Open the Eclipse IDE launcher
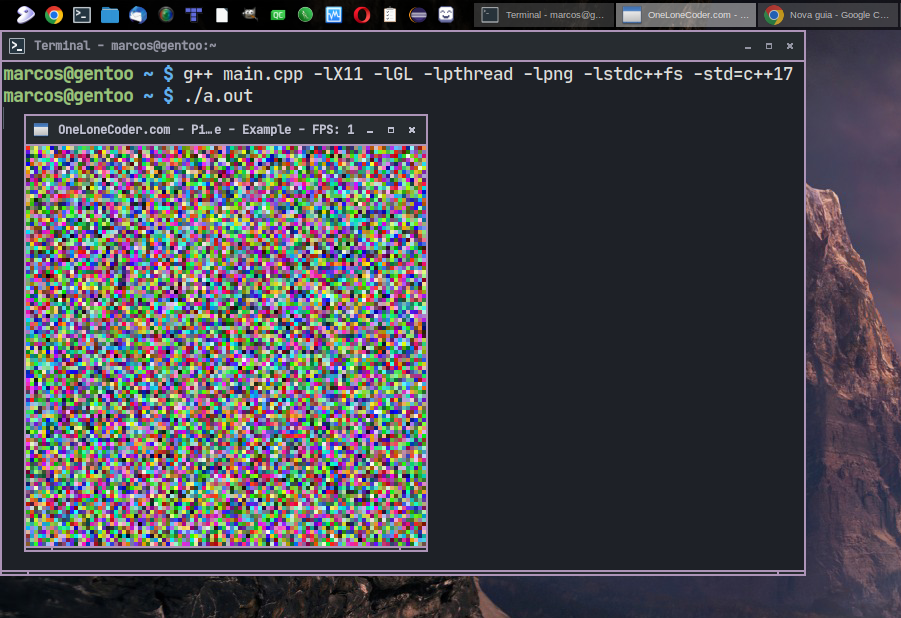The height and width of the screenshot is (618, 901). 418,14
